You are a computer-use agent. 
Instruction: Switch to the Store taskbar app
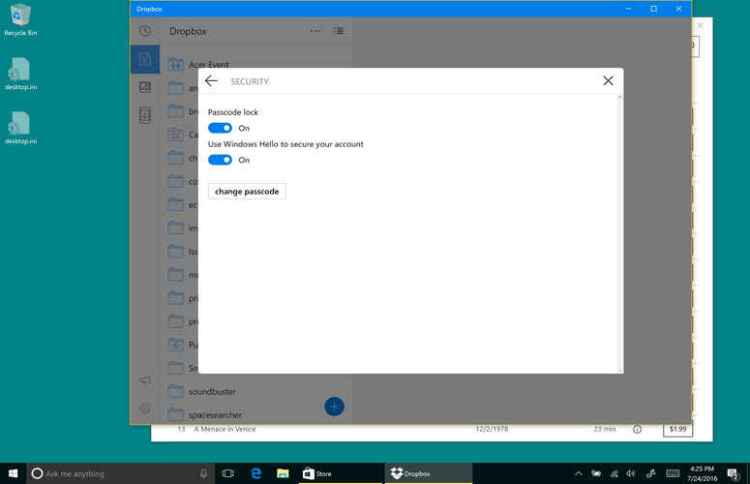[341, 473]
